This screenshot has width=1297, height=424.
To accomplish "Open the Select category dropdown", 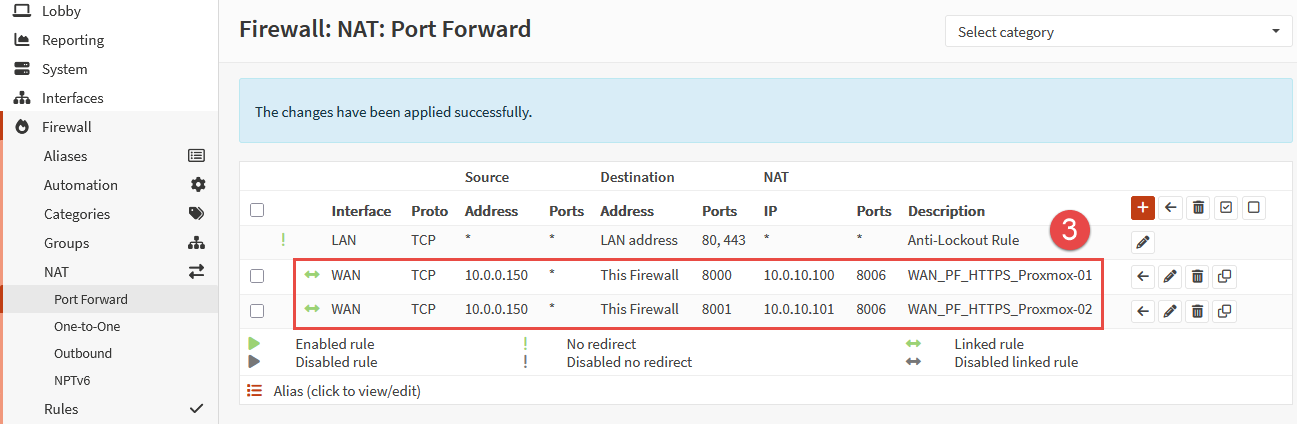I will click(1118, 32).
